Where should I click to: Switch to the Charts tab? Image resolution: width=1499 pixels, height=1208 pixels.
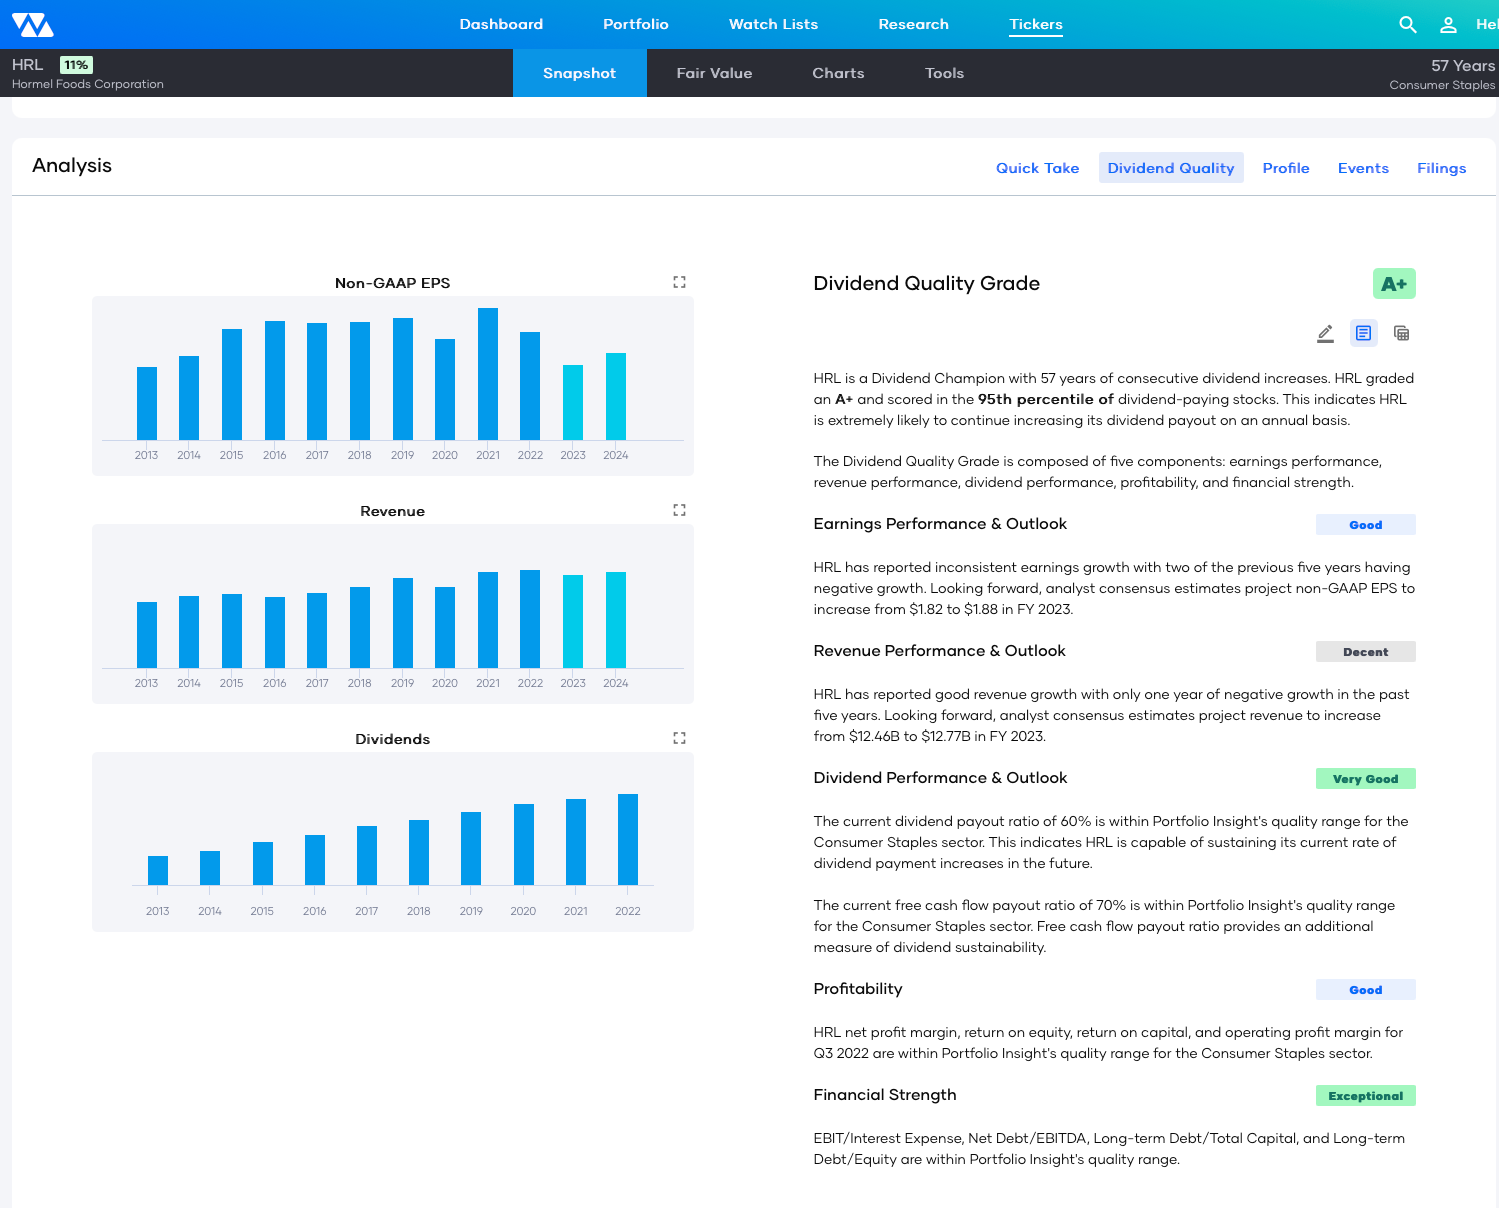tap(838, 72)
